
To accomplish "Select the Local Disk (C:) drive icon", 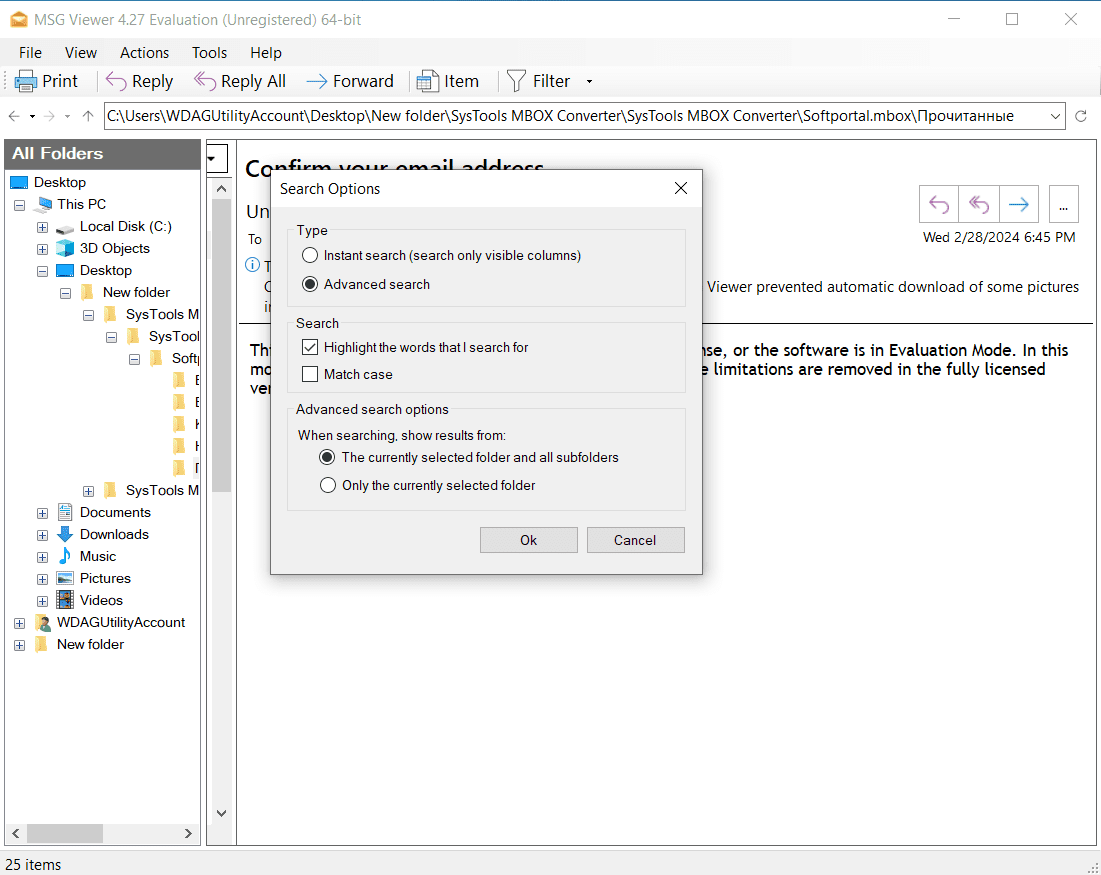I will (65, 228).
